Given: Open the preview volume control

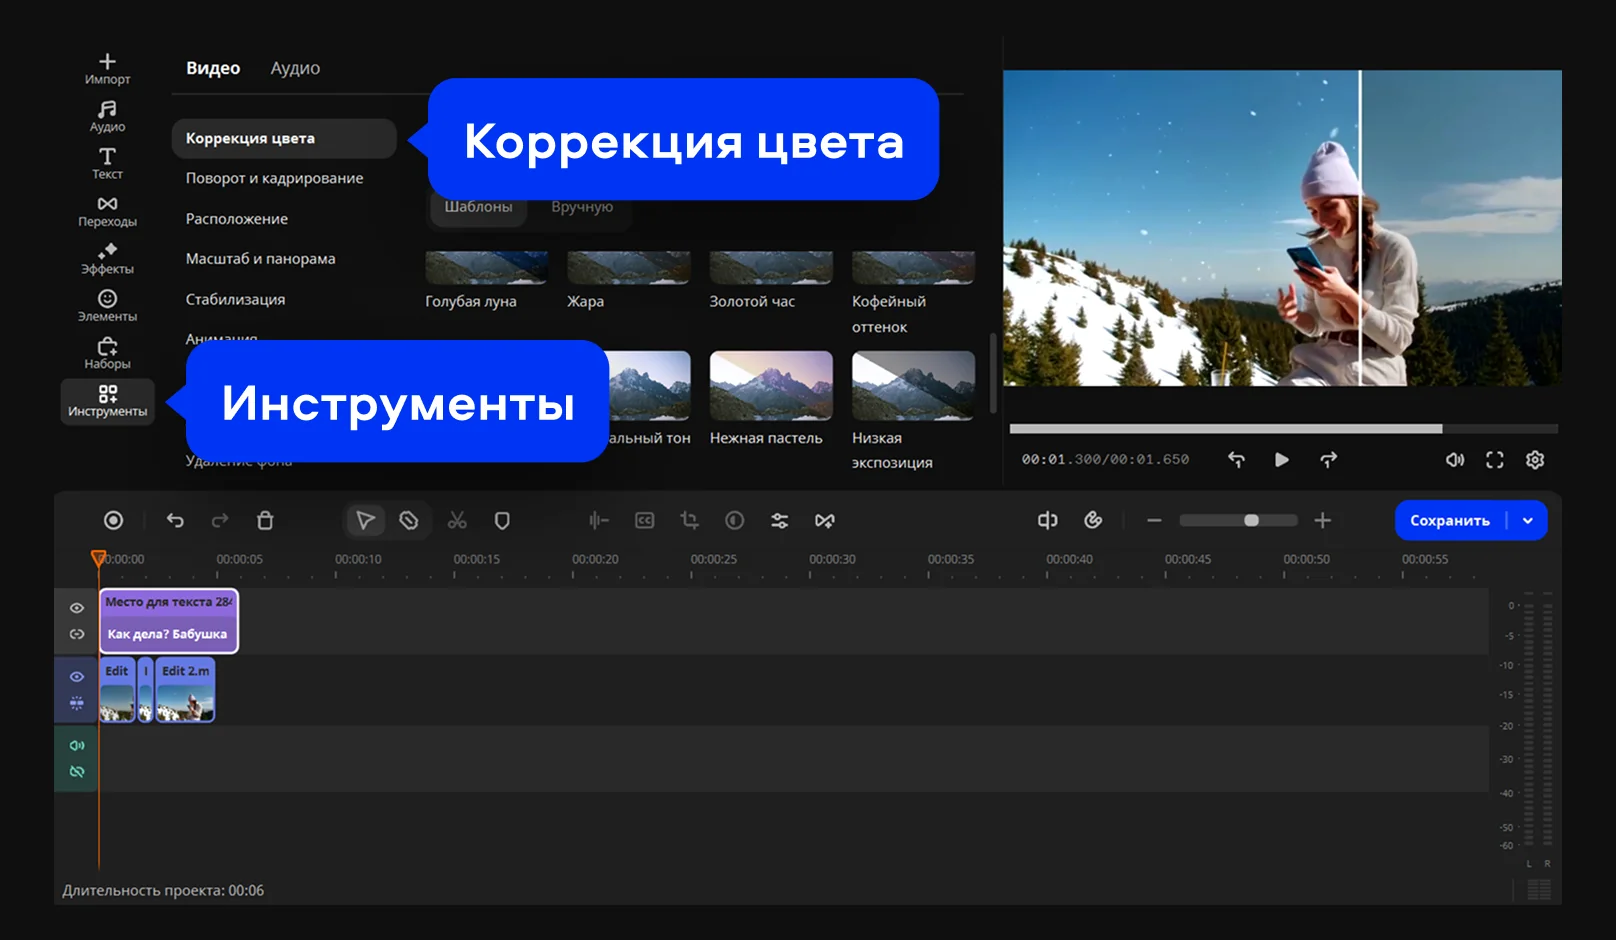Looking at the screenshot, I should pyautogui.click(x=1455, y=460).
